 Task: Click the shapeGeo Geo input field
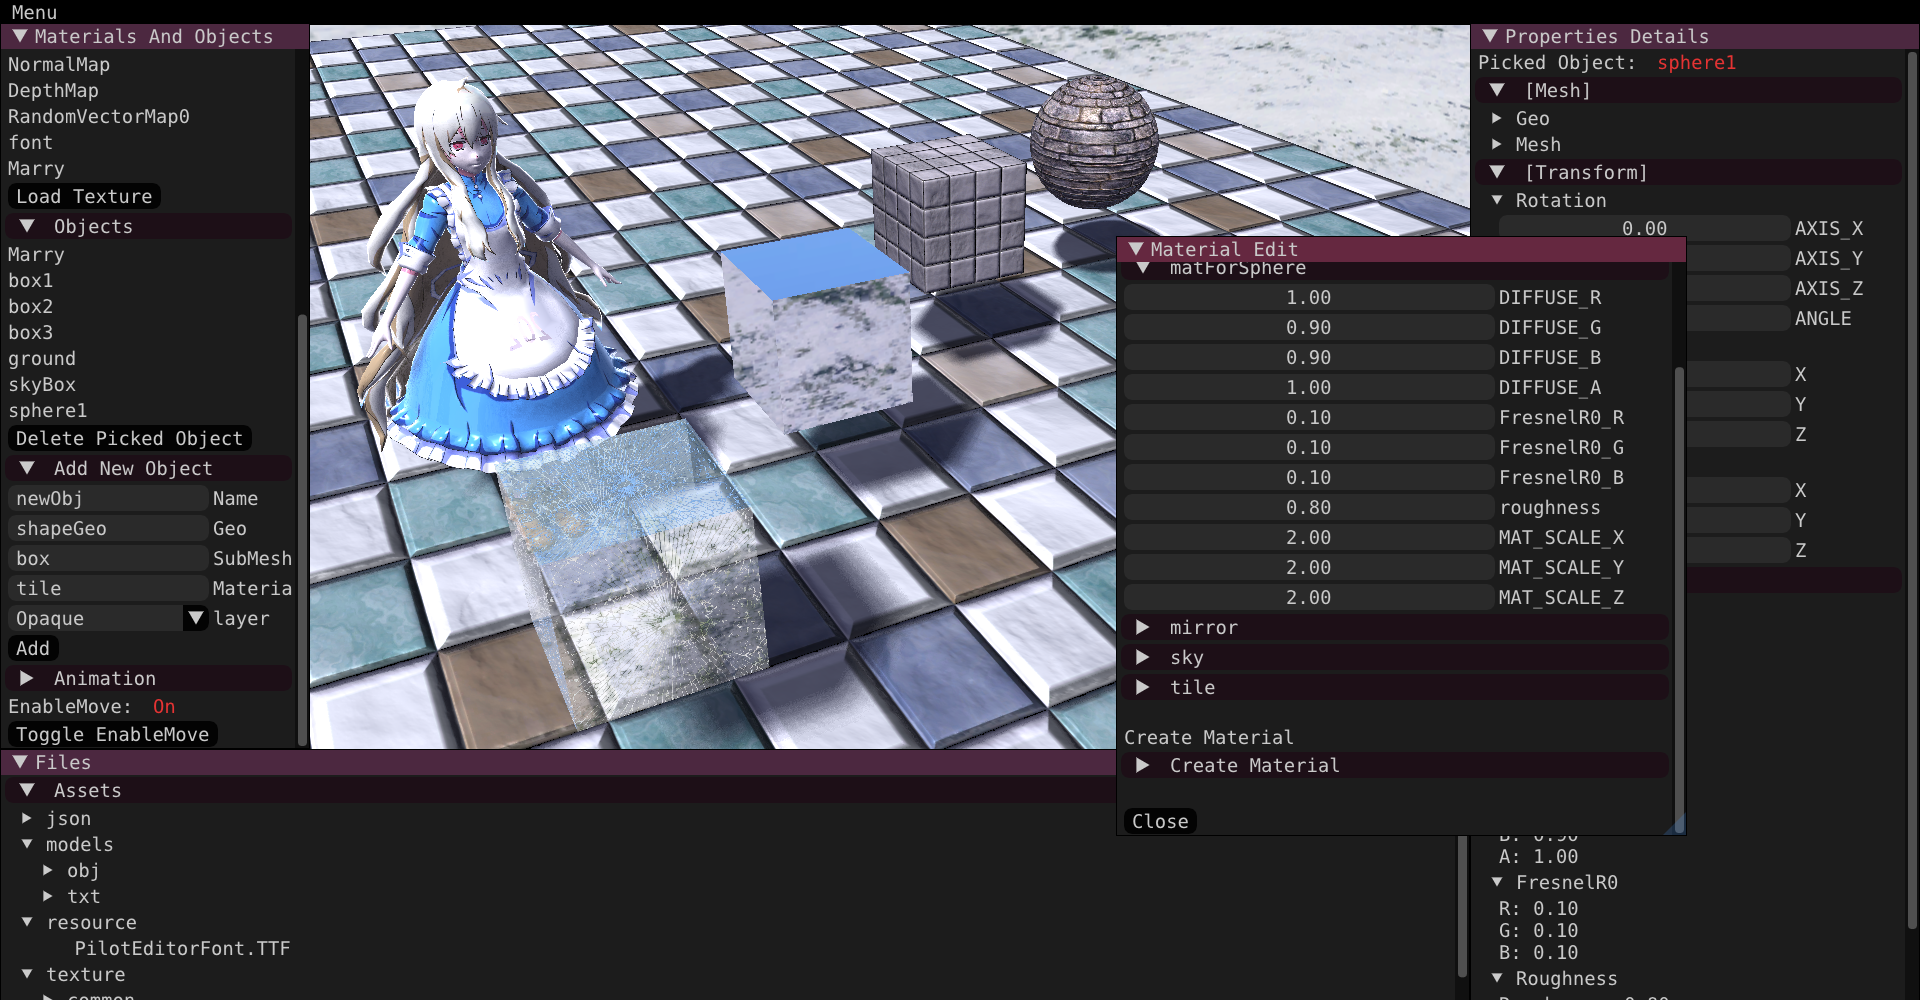click(108, 528)
